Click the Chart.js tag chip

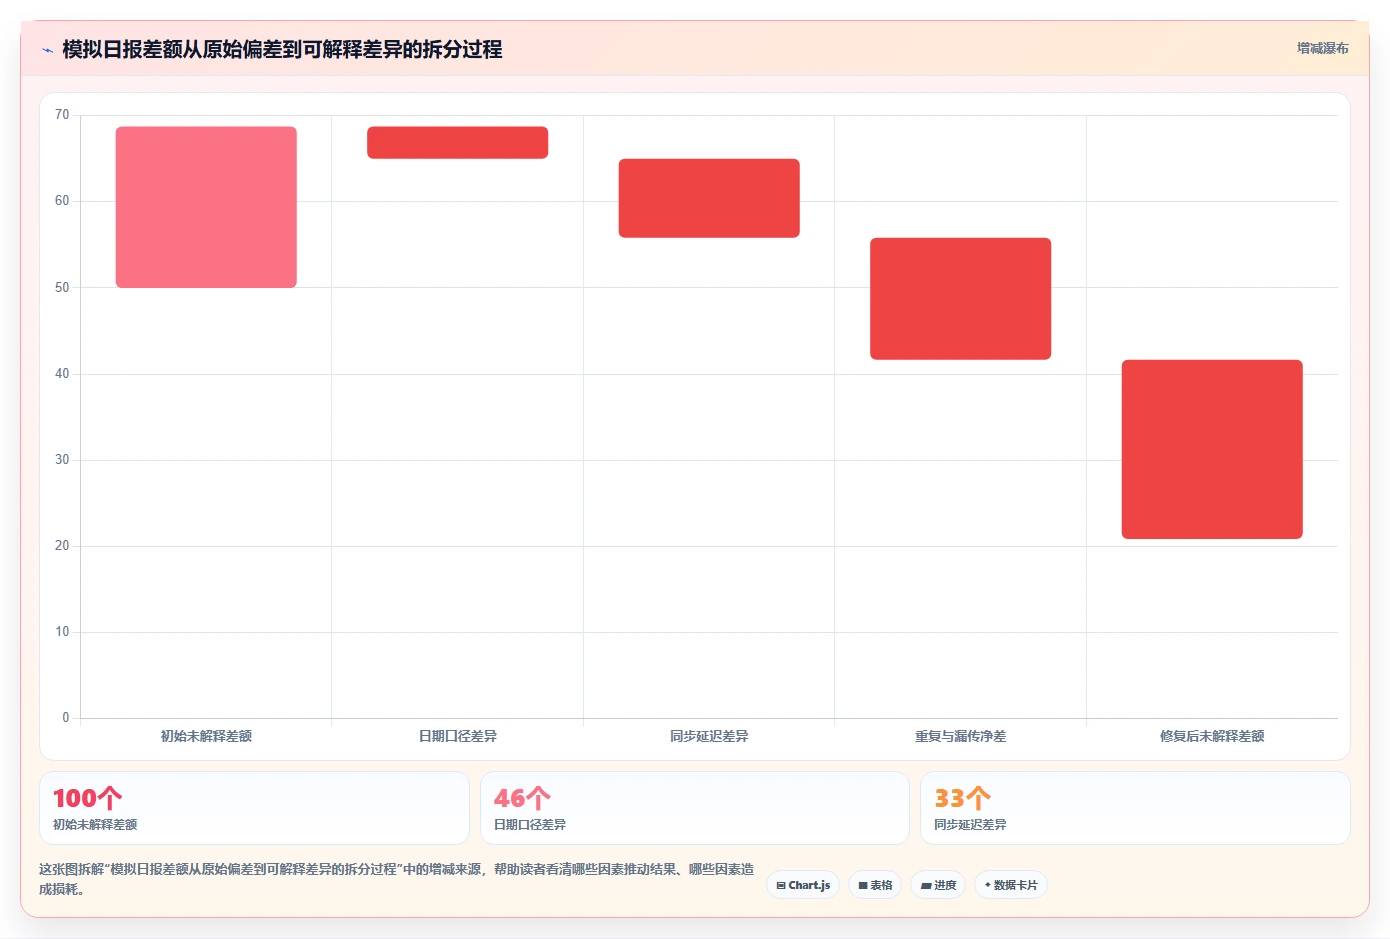pos(803,885)
